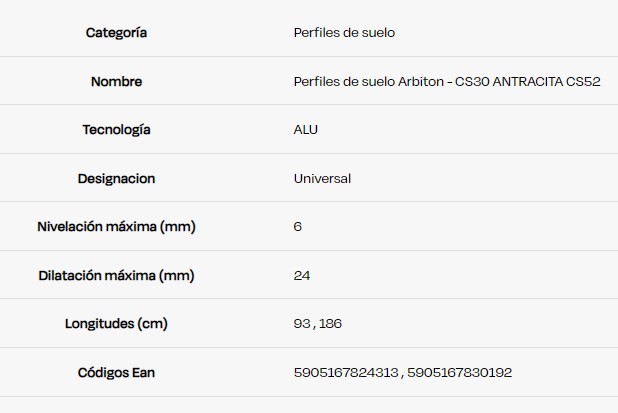The height and width of the screenshot is (413, 618).
Task: Select the dilatación value 24
Action: (x=302, y=275)
